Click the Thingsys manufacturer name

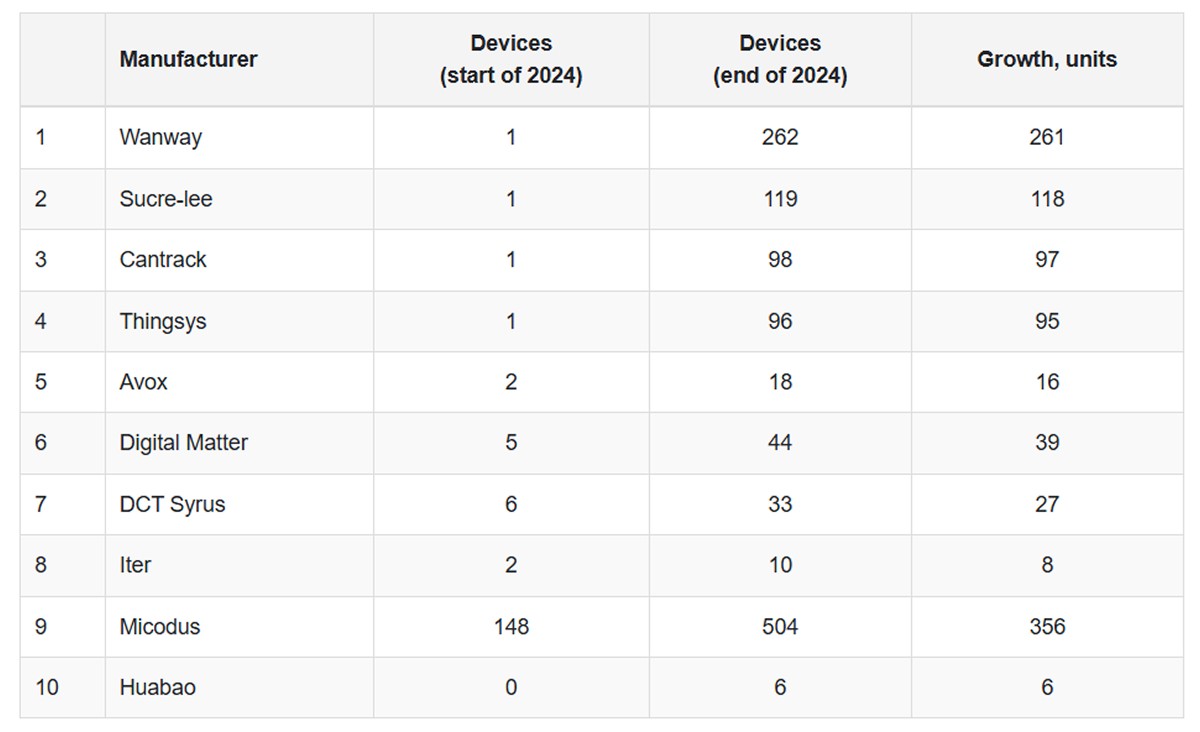(x=163, y=321)
